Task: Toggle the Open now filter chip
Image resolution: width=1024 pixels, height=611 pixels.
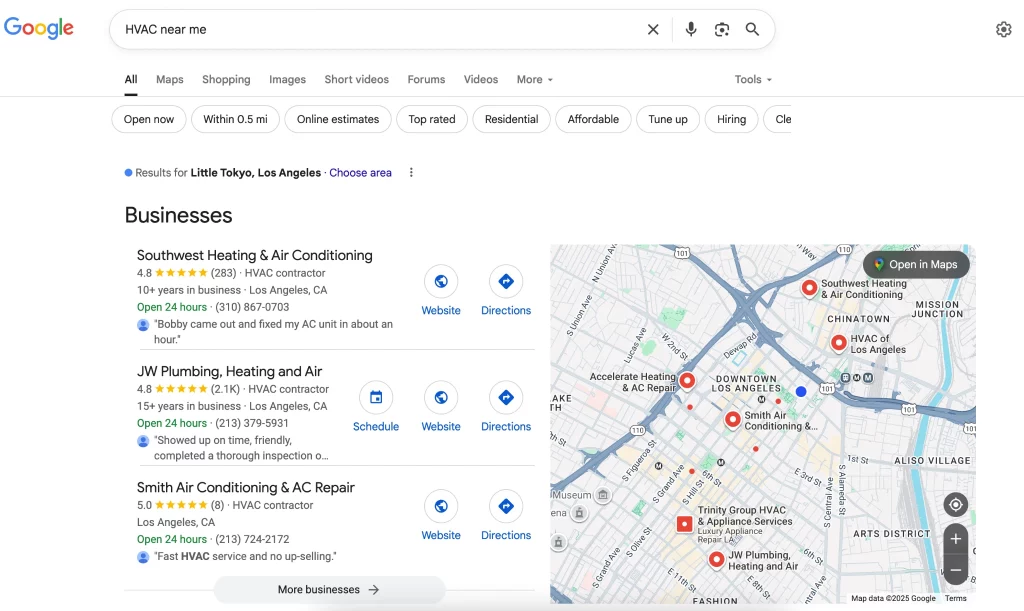Action: pyautogui.click(x=149, y=119)
